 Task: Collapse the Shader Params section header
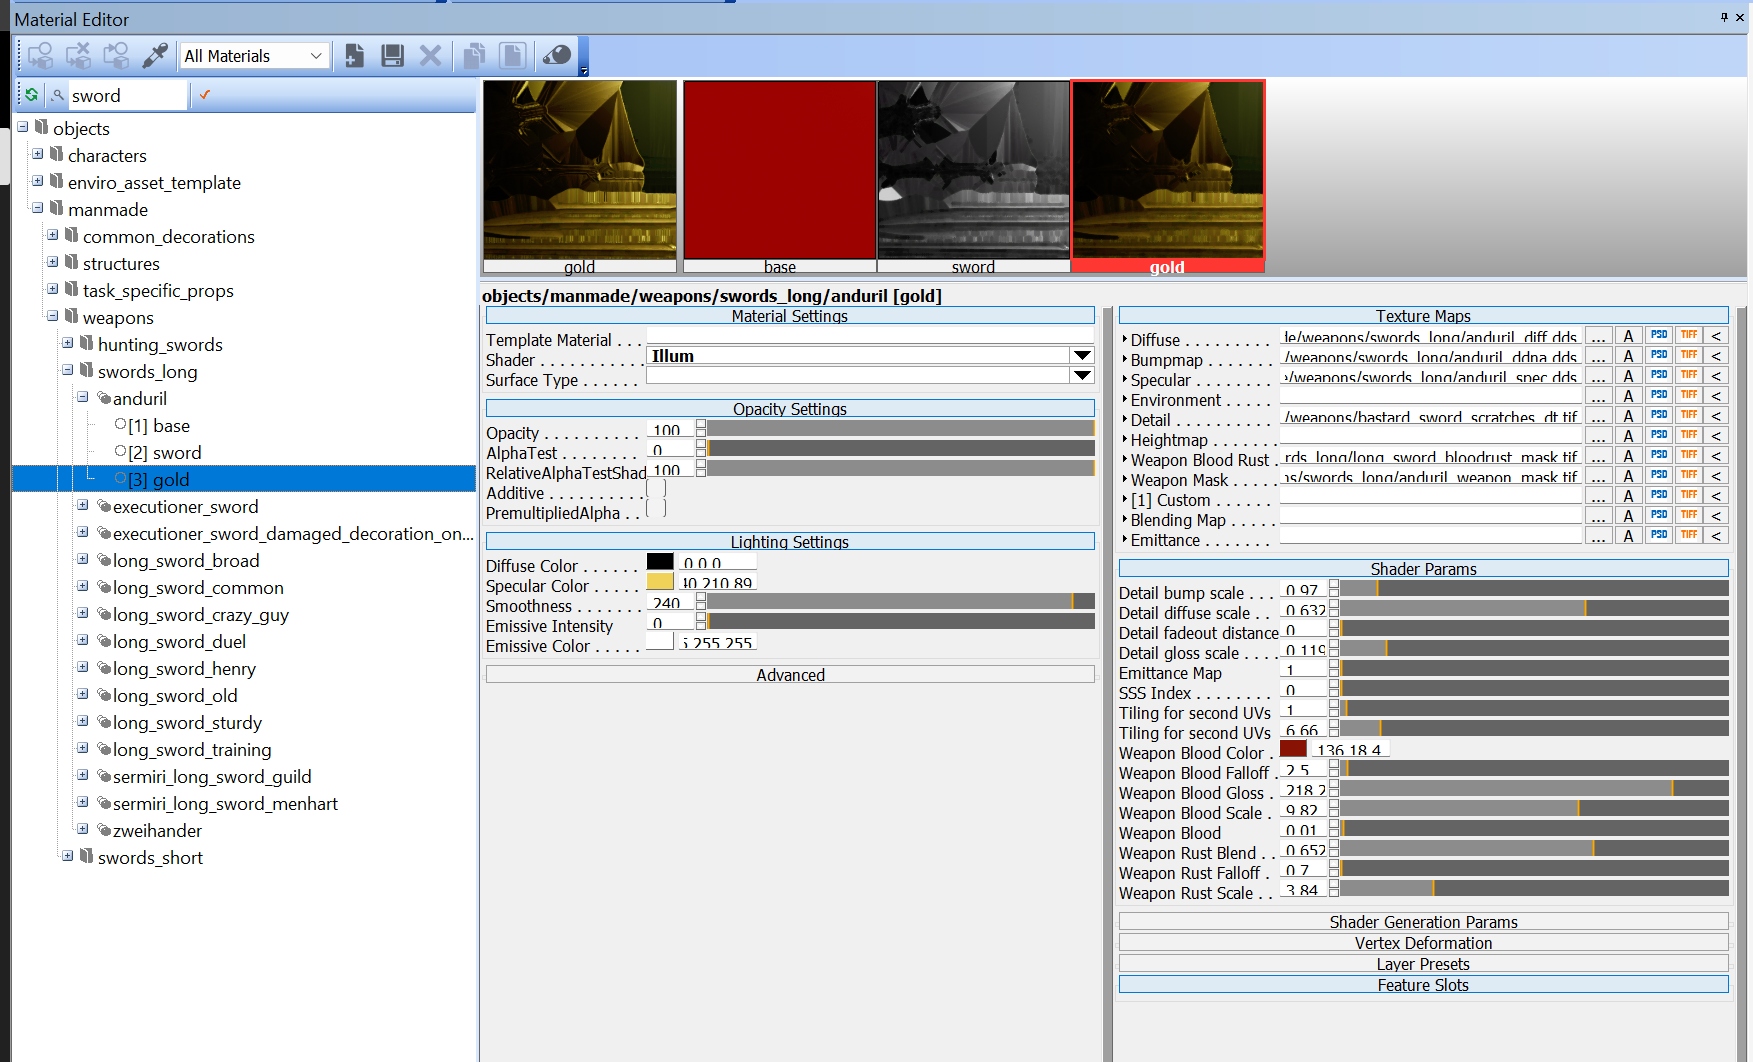coord(1423,569)
